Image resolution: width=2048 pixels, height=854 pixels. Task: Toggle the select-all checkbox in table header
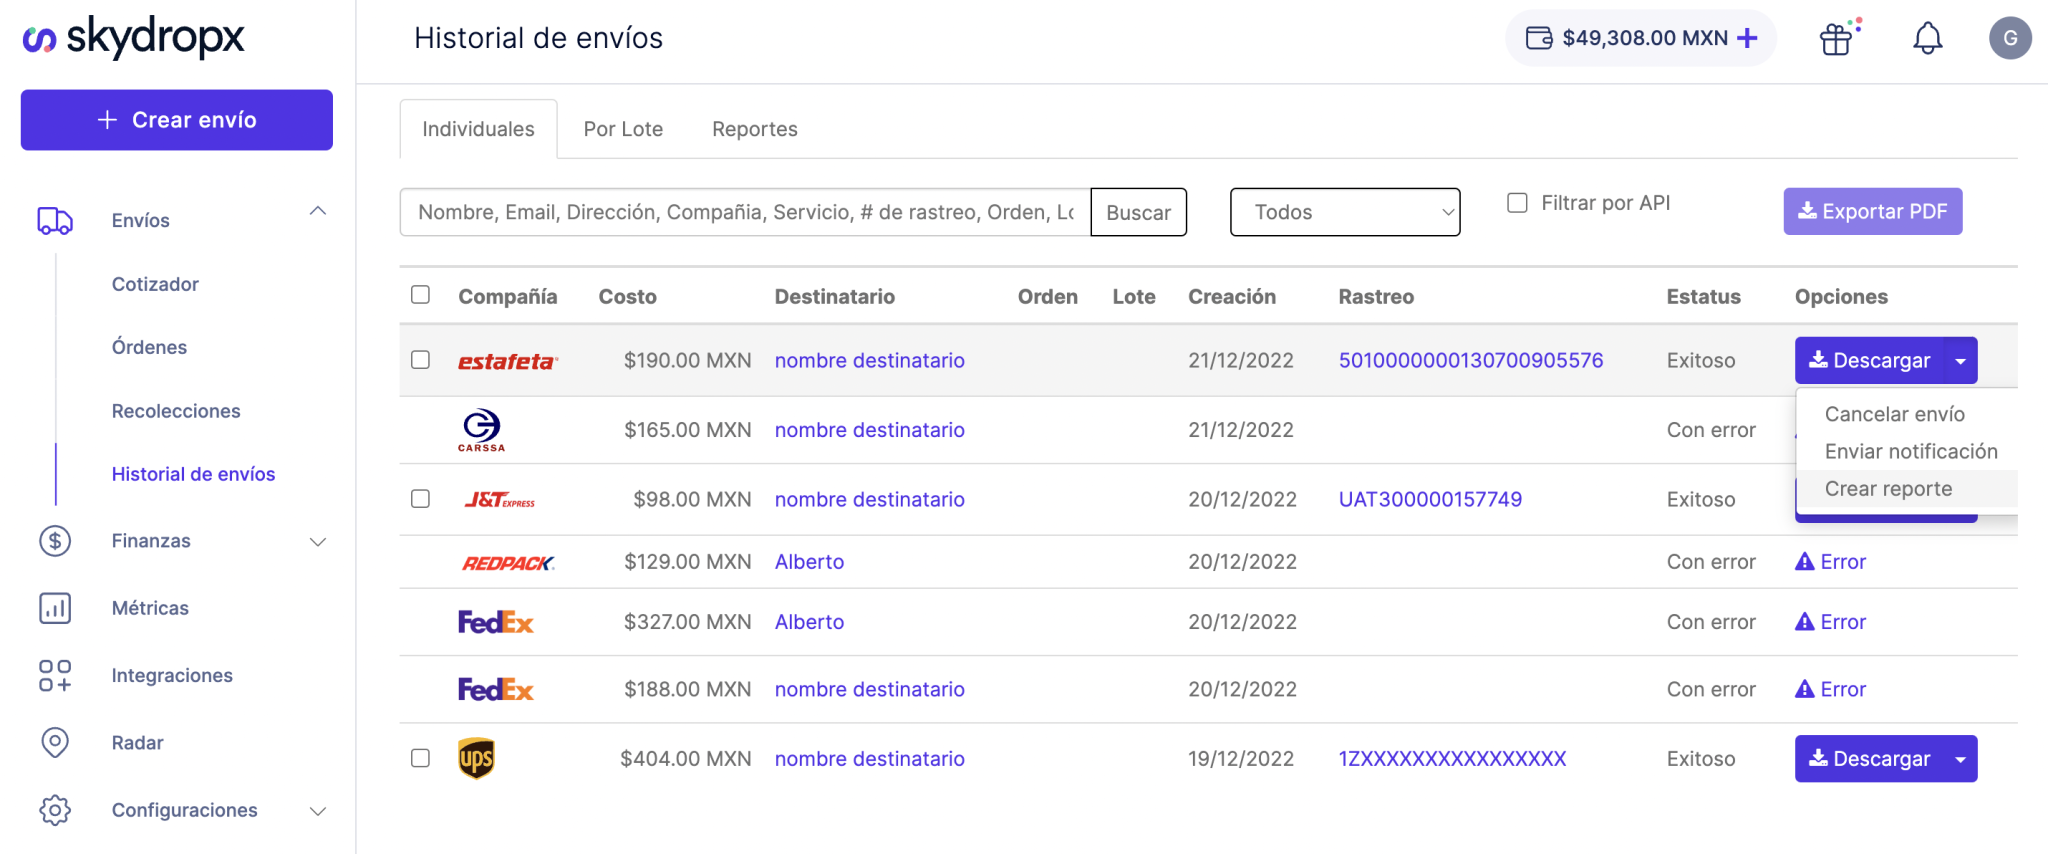coord(421,295)
